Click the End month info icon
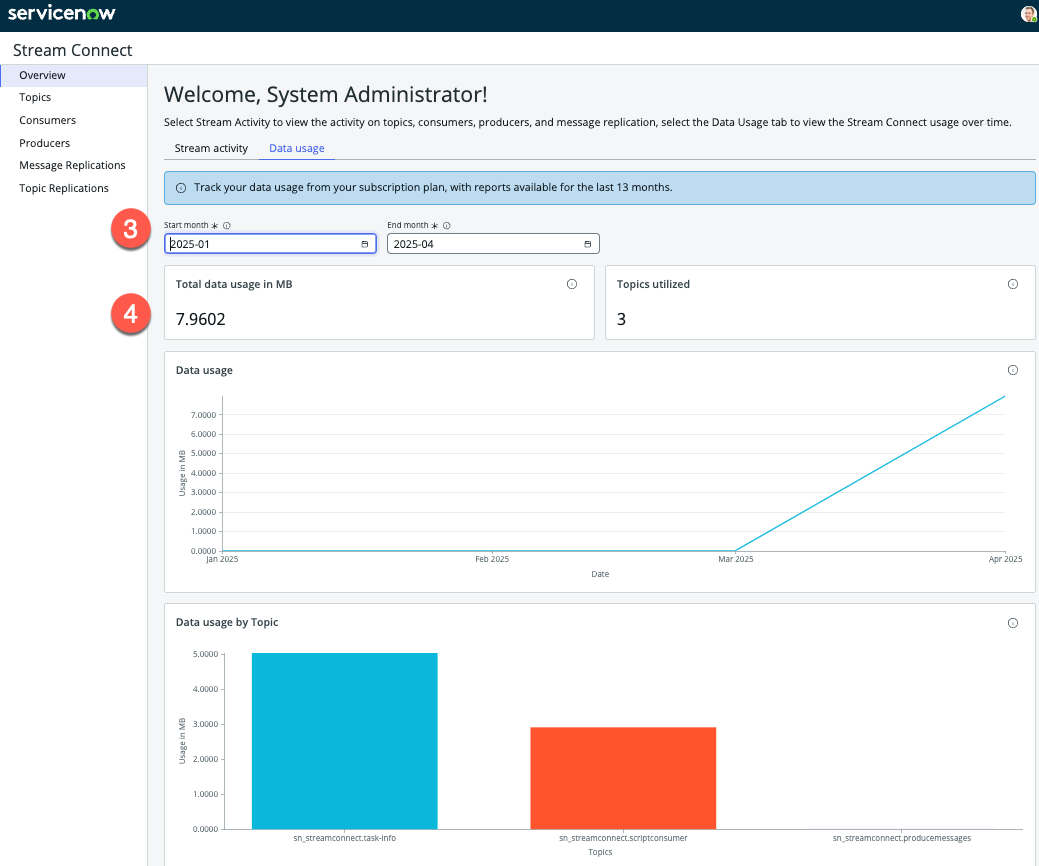Image resolution: width=1039 pixels, height=866 pixels. (x=447, y=225)
